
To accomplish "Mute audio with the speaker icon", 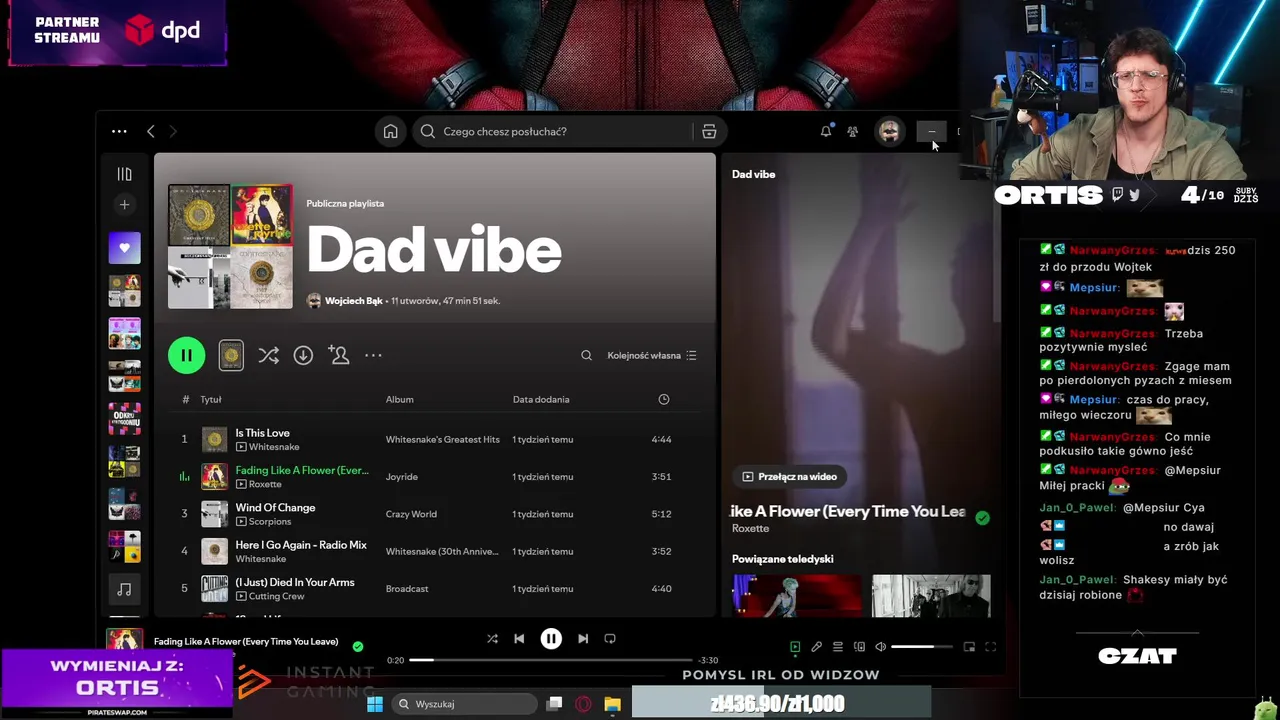I will 880,647.
